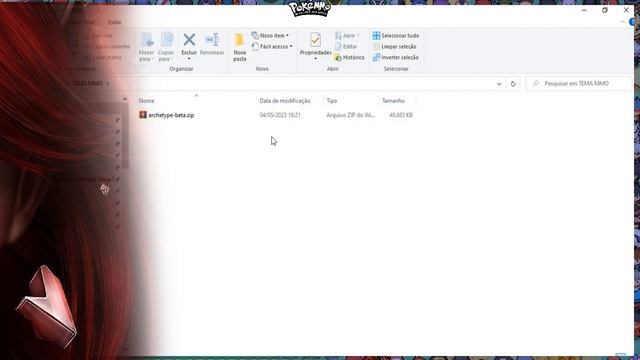Click the Editar ribbon button

coord(346,47)
